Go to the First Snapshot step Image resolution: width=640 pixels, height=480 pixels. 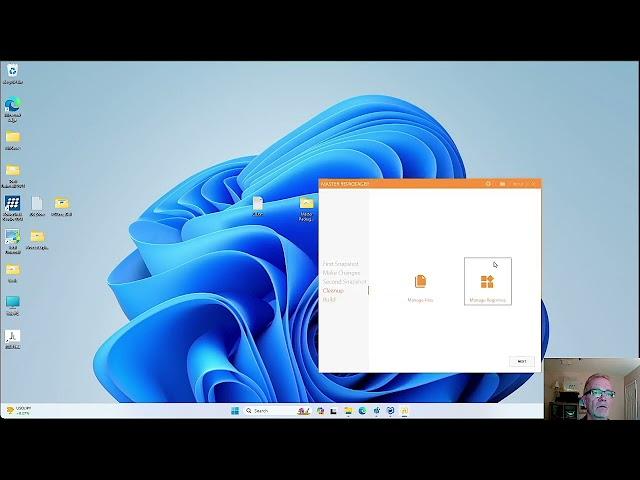coord(340,264)
